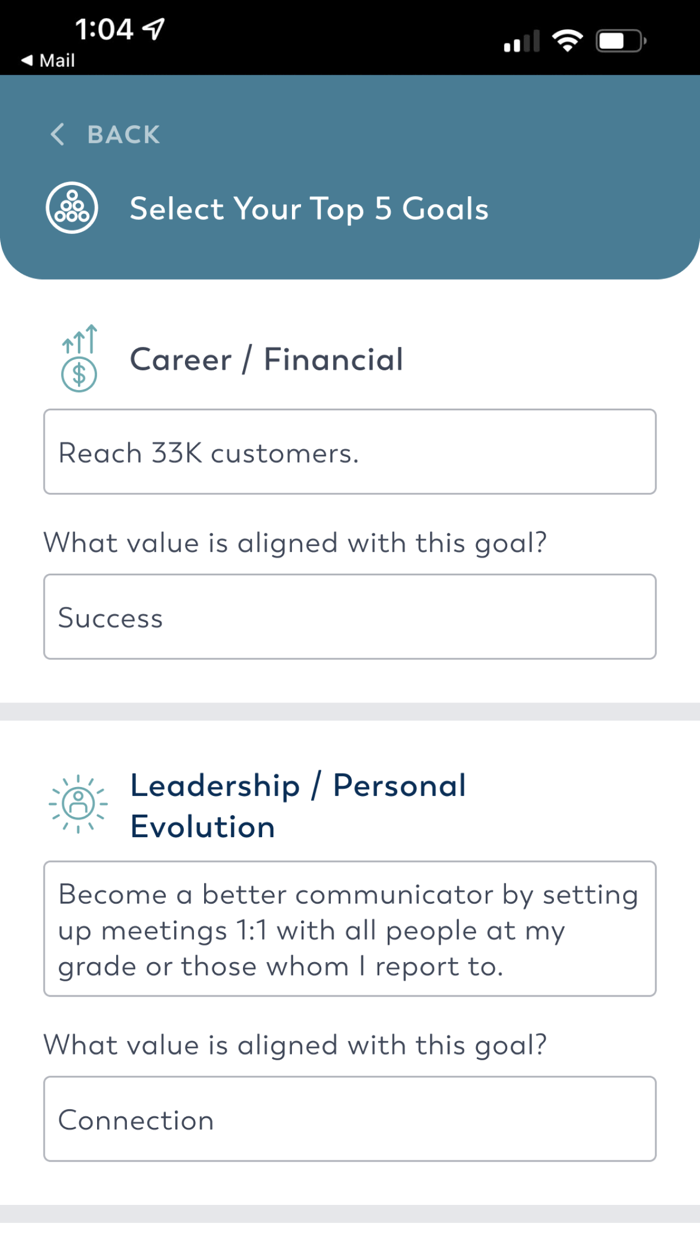Tap the Leadership / Personal Evolution sun-person icon
700x1244 pixels.
[x=77, y=804]
